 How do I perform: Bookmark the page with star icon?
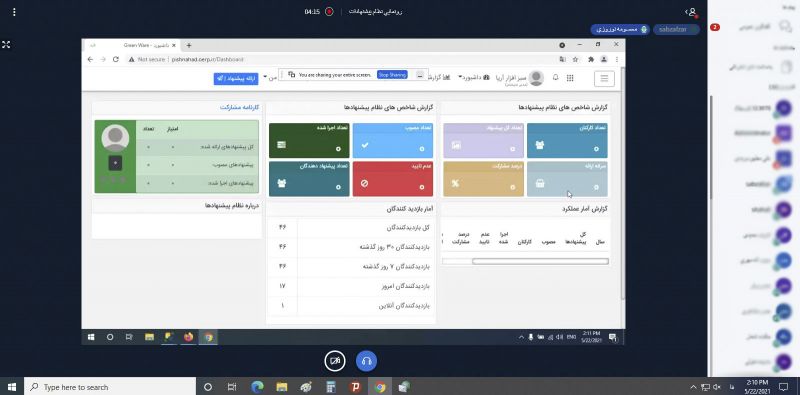tap(576, 59)
